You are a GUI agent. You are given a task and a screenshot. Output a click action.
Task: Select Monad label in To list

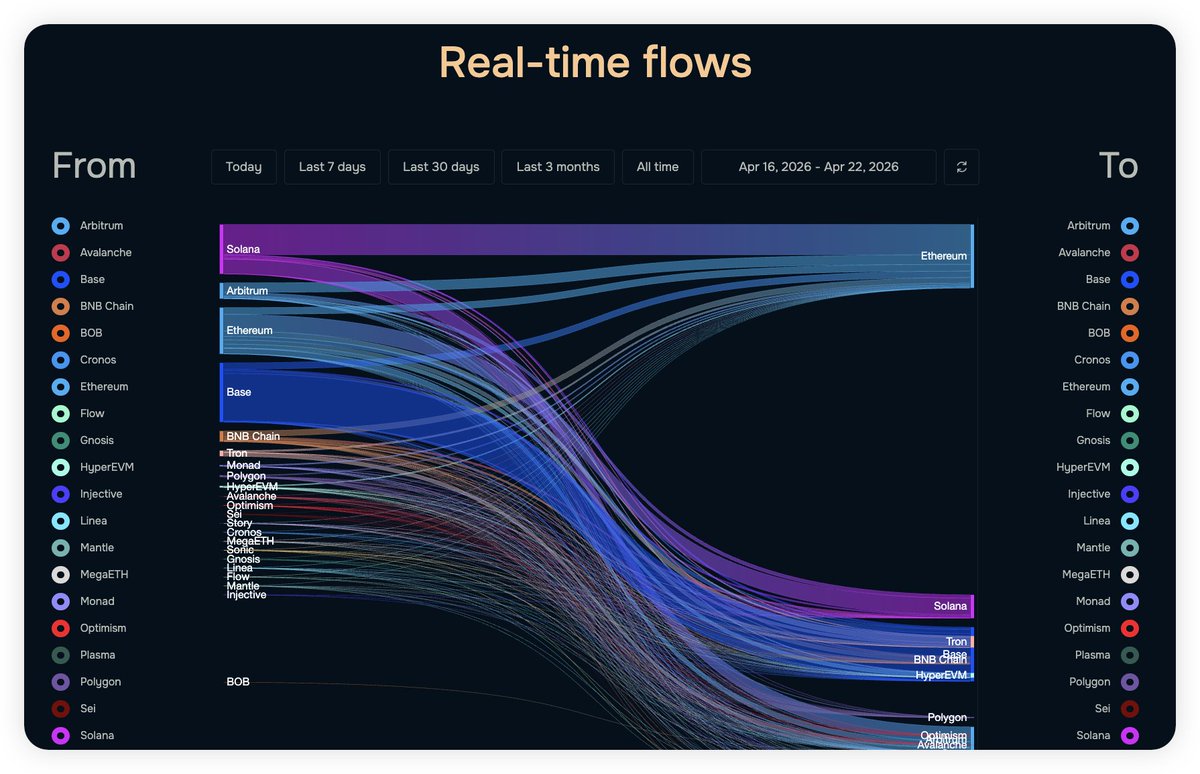click(x=1092, y=601)
